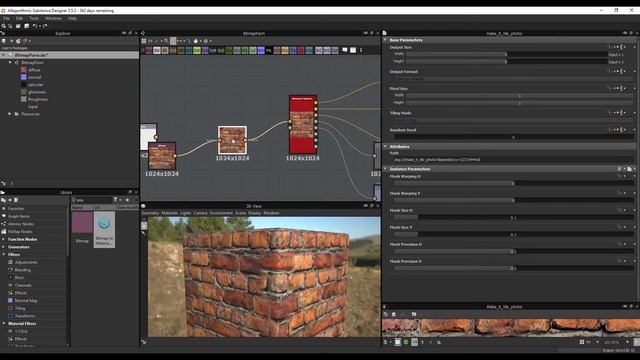Click the new package icon in Explorer toolbar
640x360 pixels.
point(4,41)
